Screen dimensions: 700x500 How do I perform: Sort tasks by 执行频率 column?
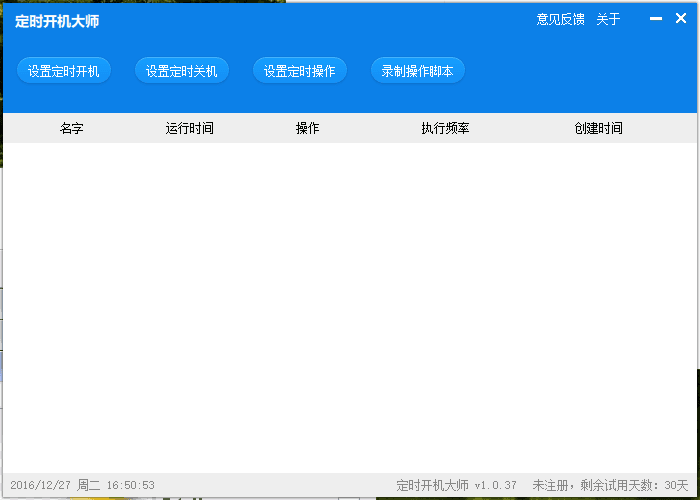click(445, 128)
